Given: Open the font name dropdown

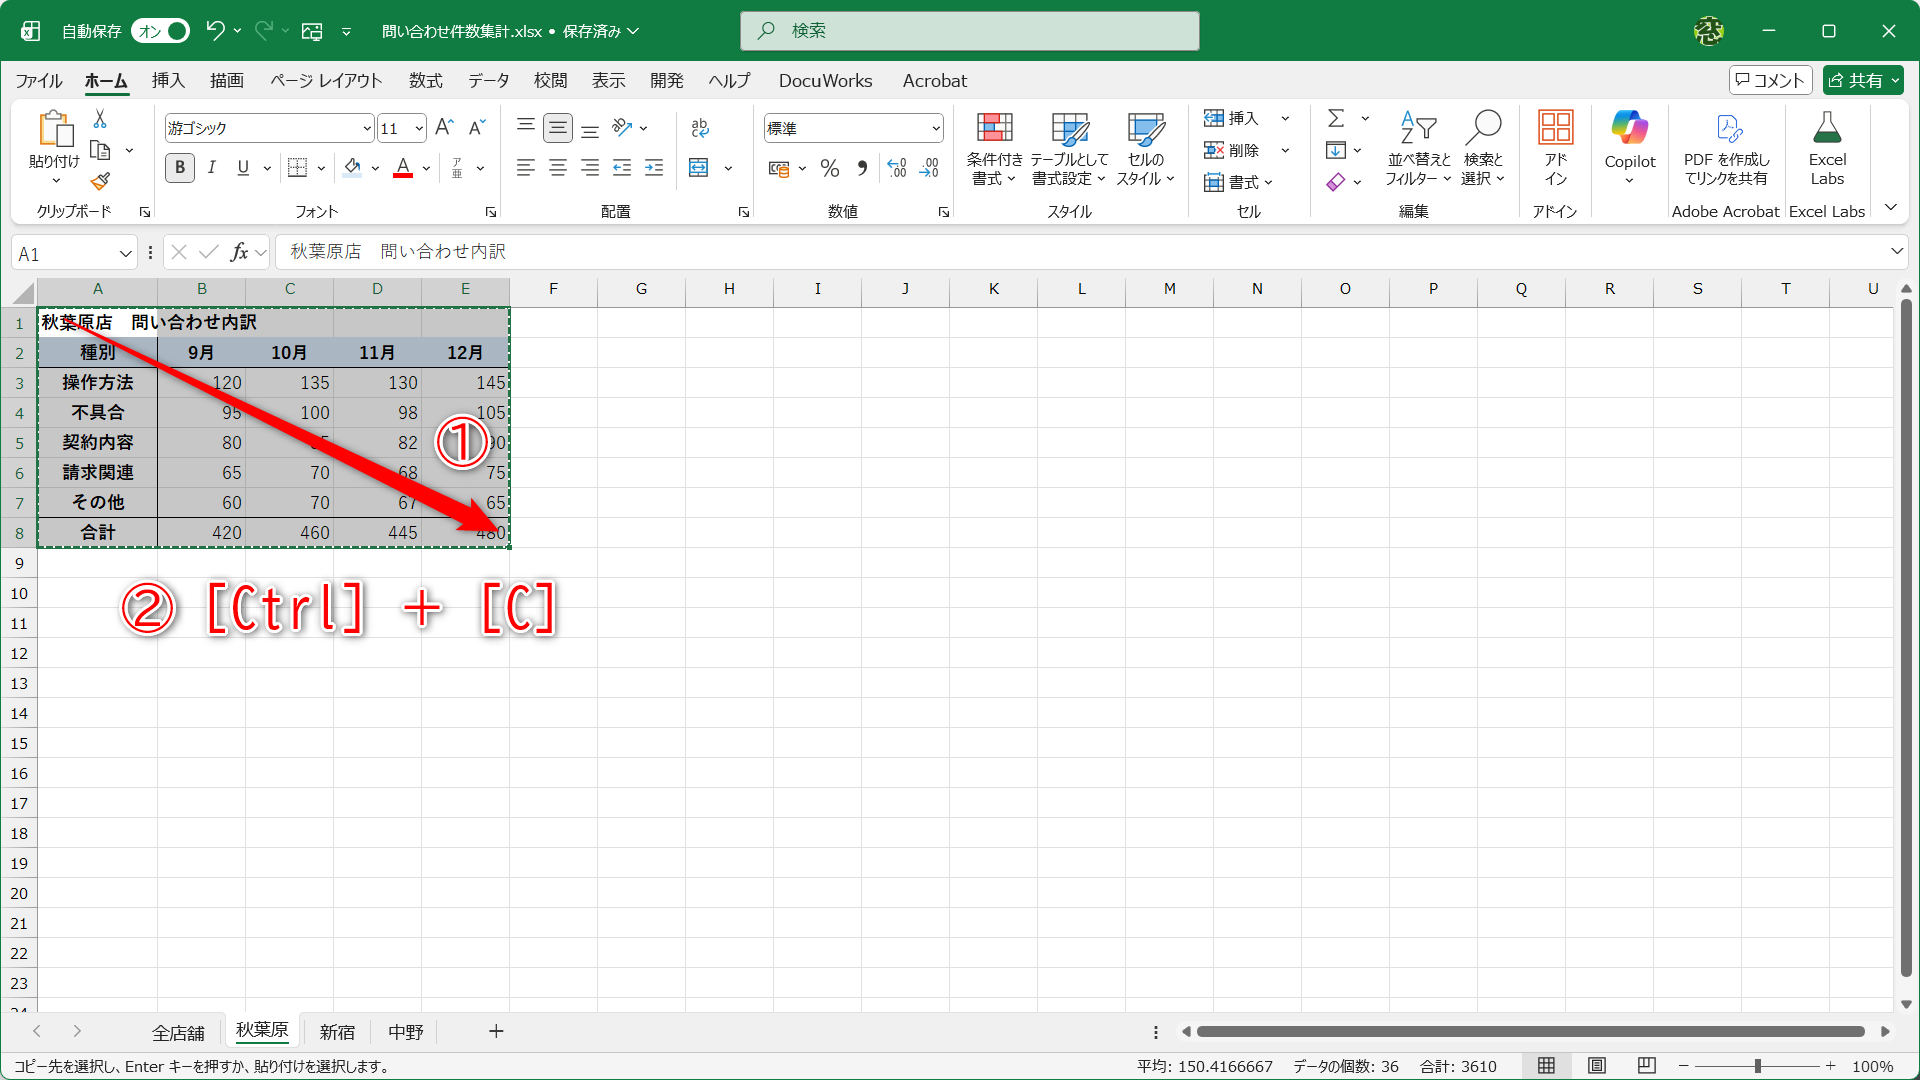Looking at the screenshot, I should (367, 128).
